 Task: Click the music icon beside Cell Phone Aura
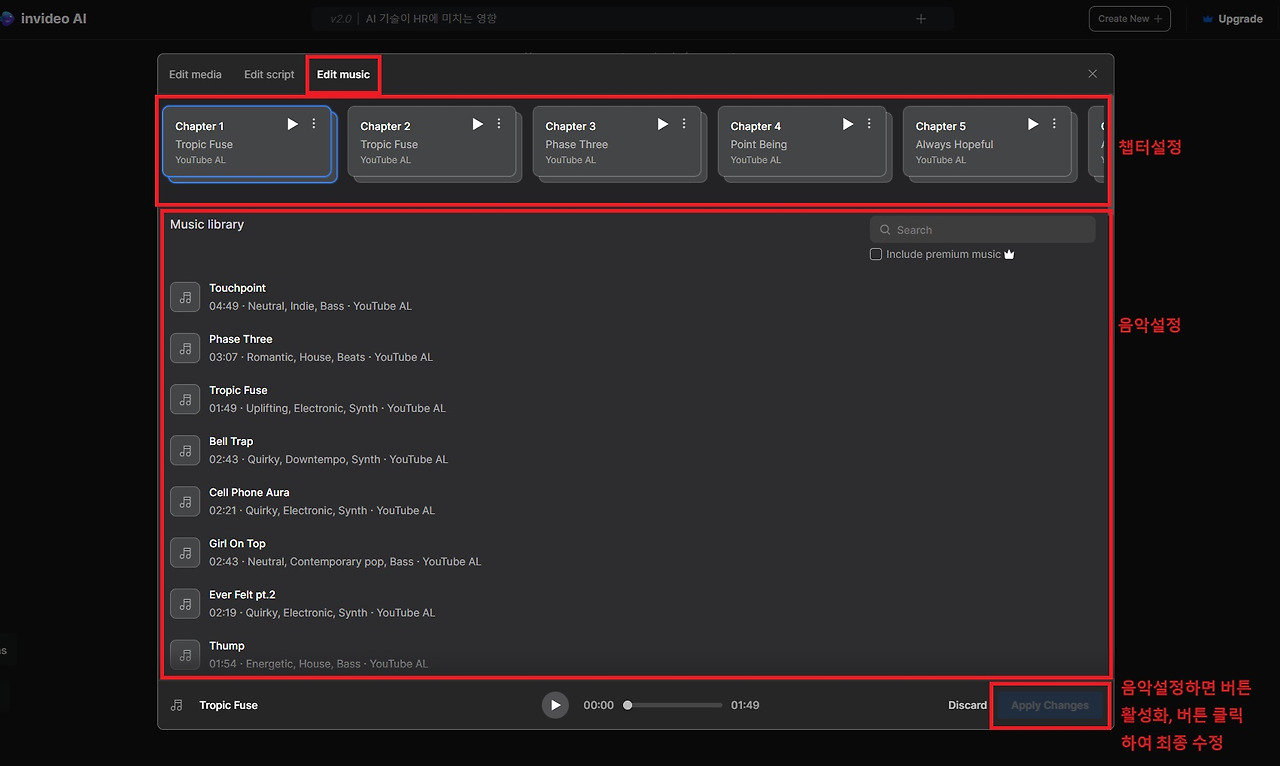pyautogui.click(x=185, y=501)
